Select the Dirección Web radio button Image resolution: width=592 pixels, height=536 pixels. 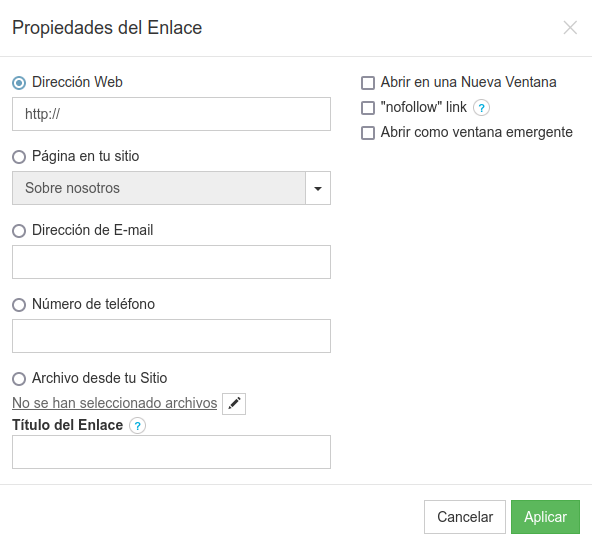point(19,83)
